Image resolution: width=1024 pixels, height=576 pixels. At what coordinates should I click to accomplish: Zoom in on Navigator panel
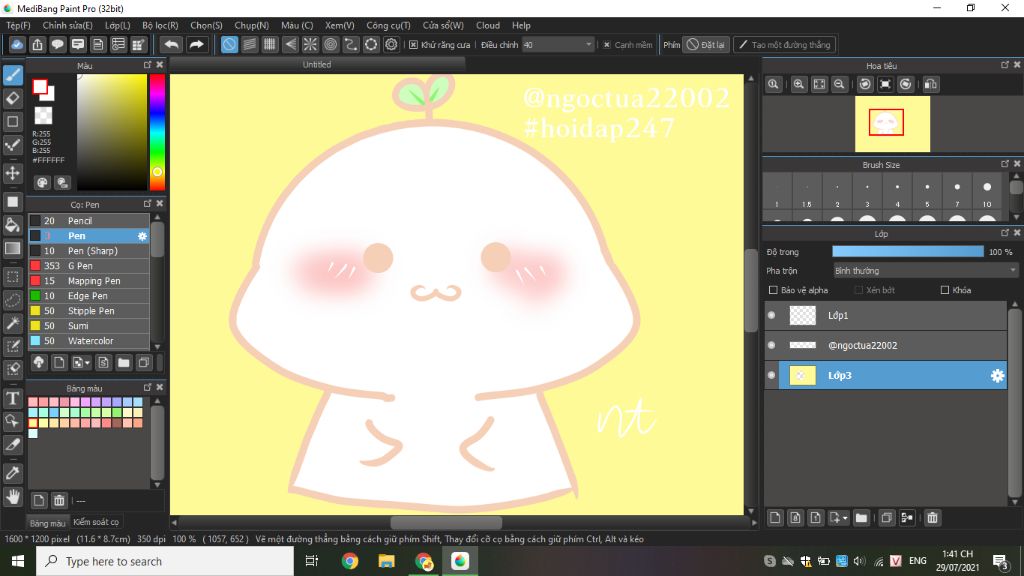798,84
